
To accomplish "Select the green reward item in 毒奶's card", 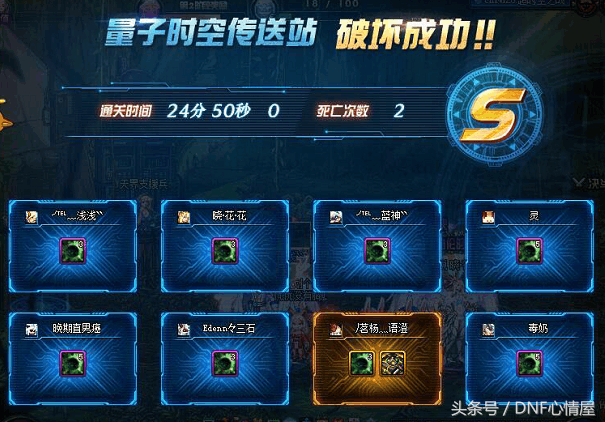I will pyautogui.click(x=529, y=363).
